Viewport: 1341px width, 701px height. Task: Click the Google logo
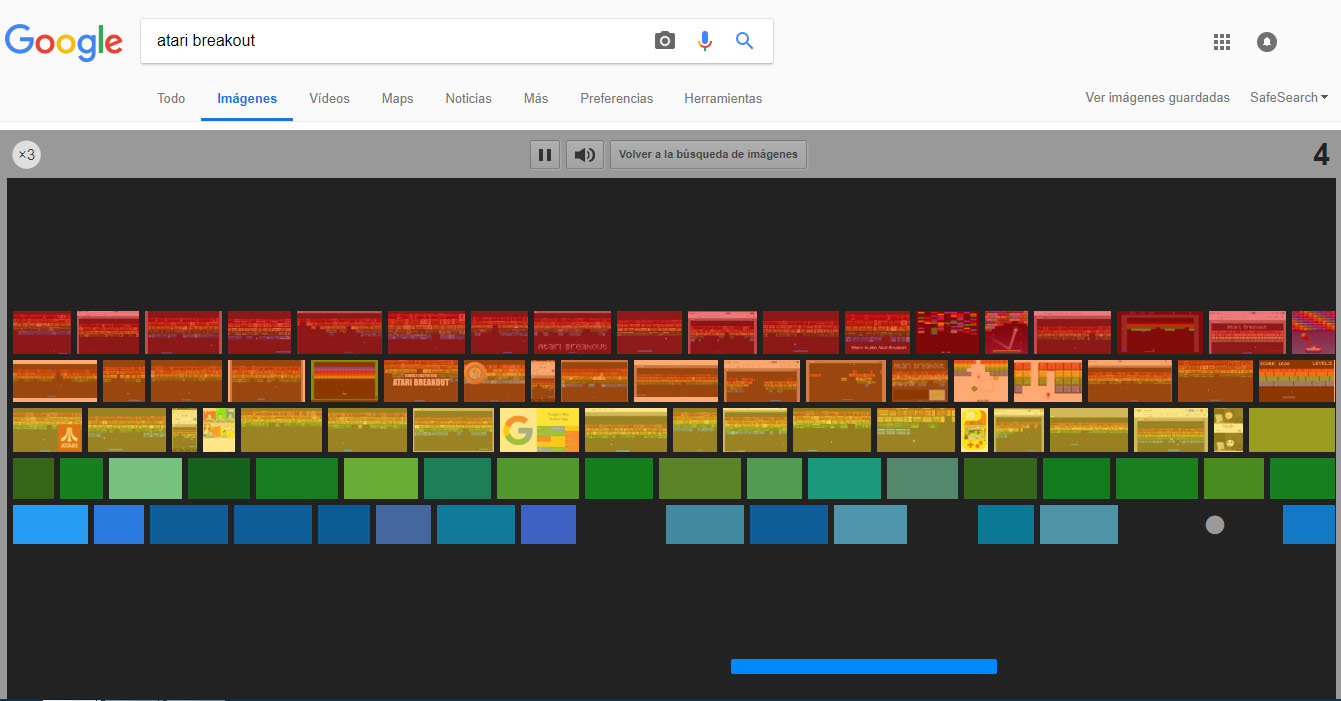(x=64, y=41)
